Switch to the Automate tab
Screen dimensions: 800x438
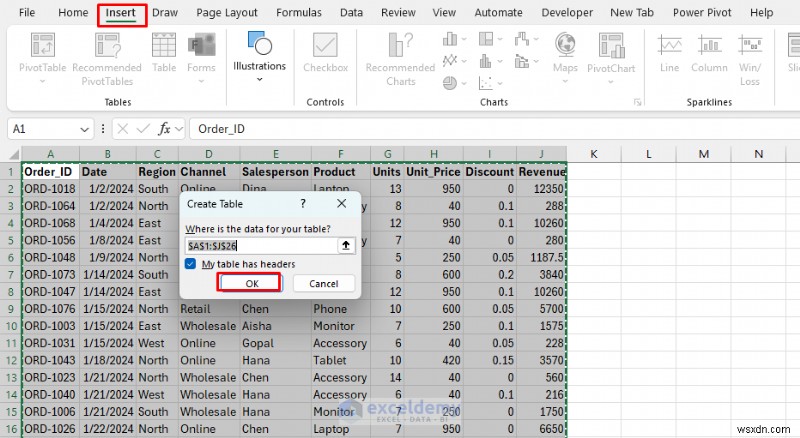click(498, 13)
